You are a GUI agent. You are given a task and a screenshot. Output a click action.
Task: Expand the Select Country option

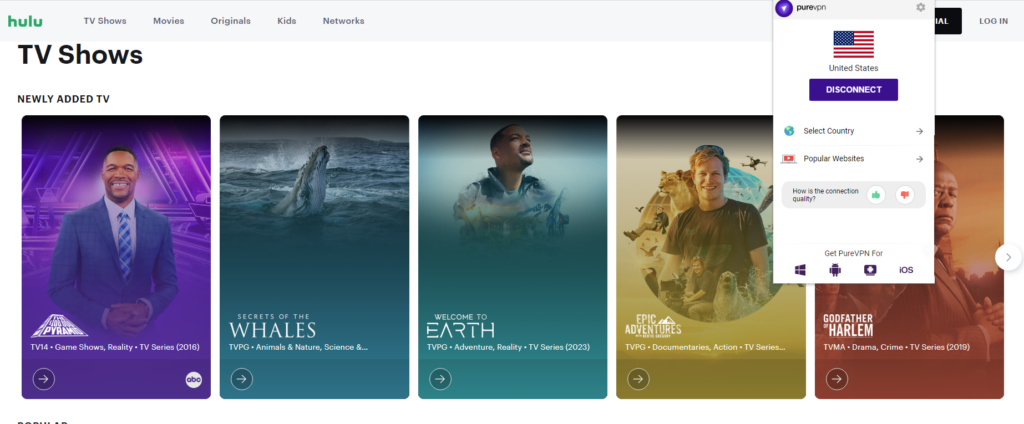coord(853,131)
